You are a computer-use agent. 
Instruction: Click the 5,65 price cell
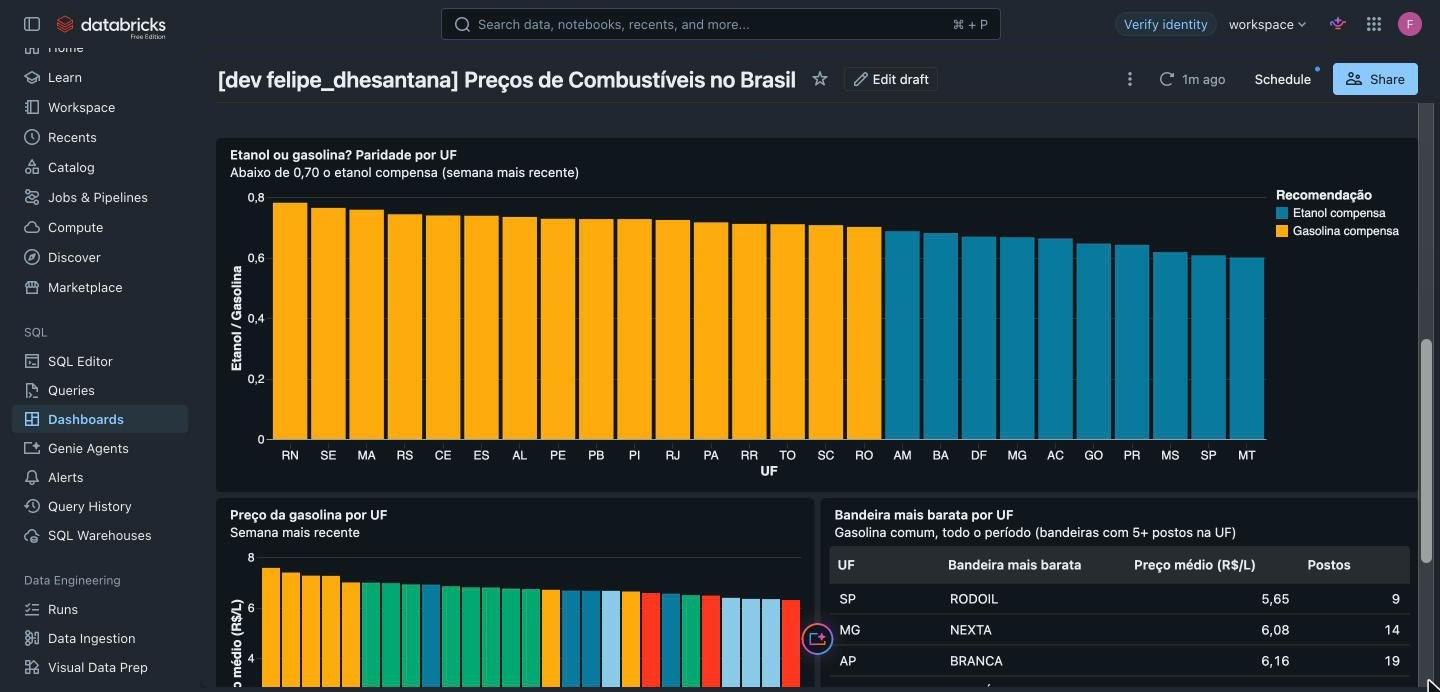1275,599
